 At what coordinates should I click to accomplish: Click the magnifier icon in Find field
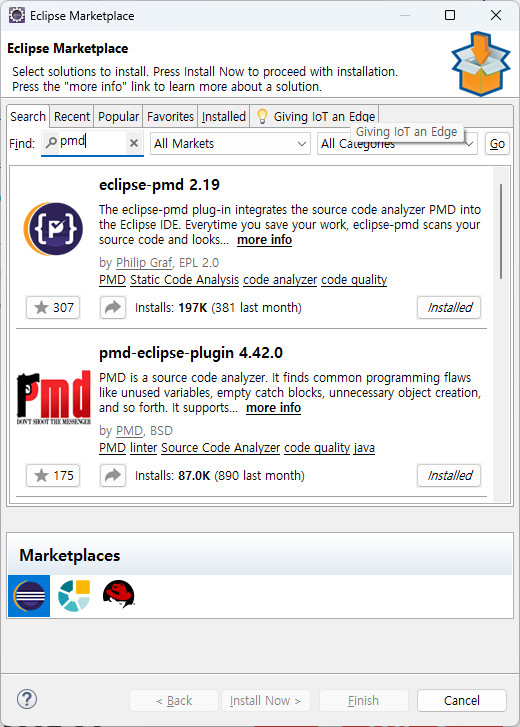pyautogui.click(x=51, y=142)
